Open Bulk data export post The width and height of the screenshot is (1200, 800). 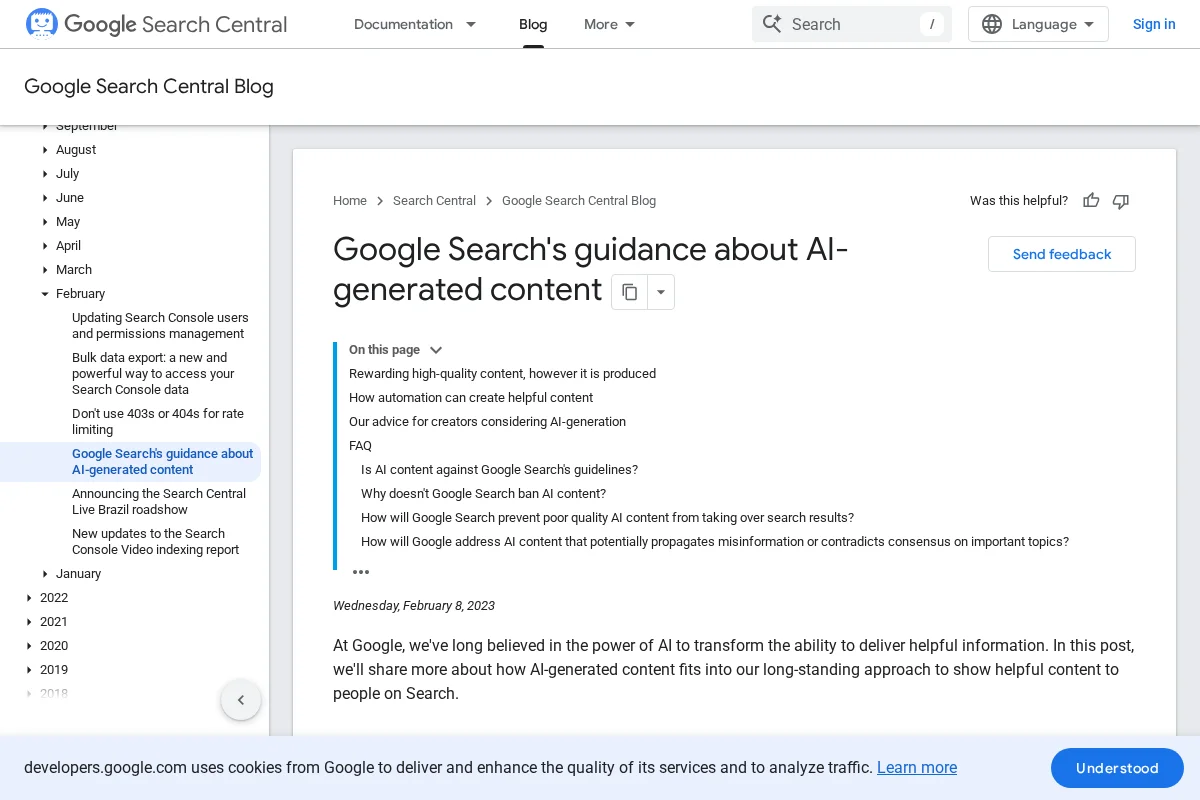pos(153,374)
